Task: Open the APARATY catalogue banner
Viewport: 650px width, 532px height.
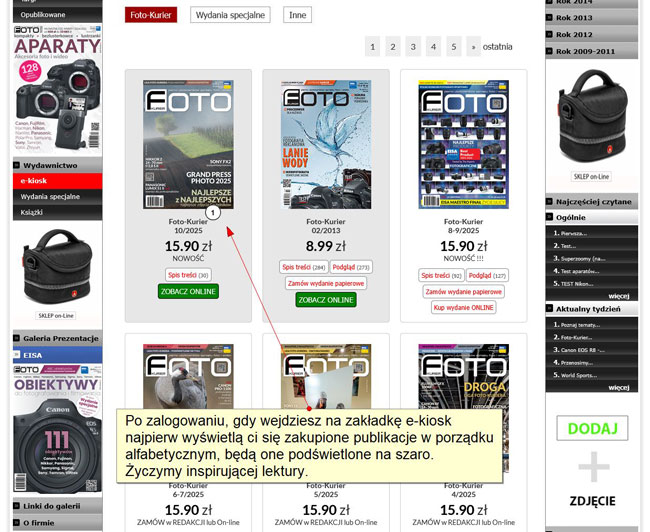Action: [56, 88]
